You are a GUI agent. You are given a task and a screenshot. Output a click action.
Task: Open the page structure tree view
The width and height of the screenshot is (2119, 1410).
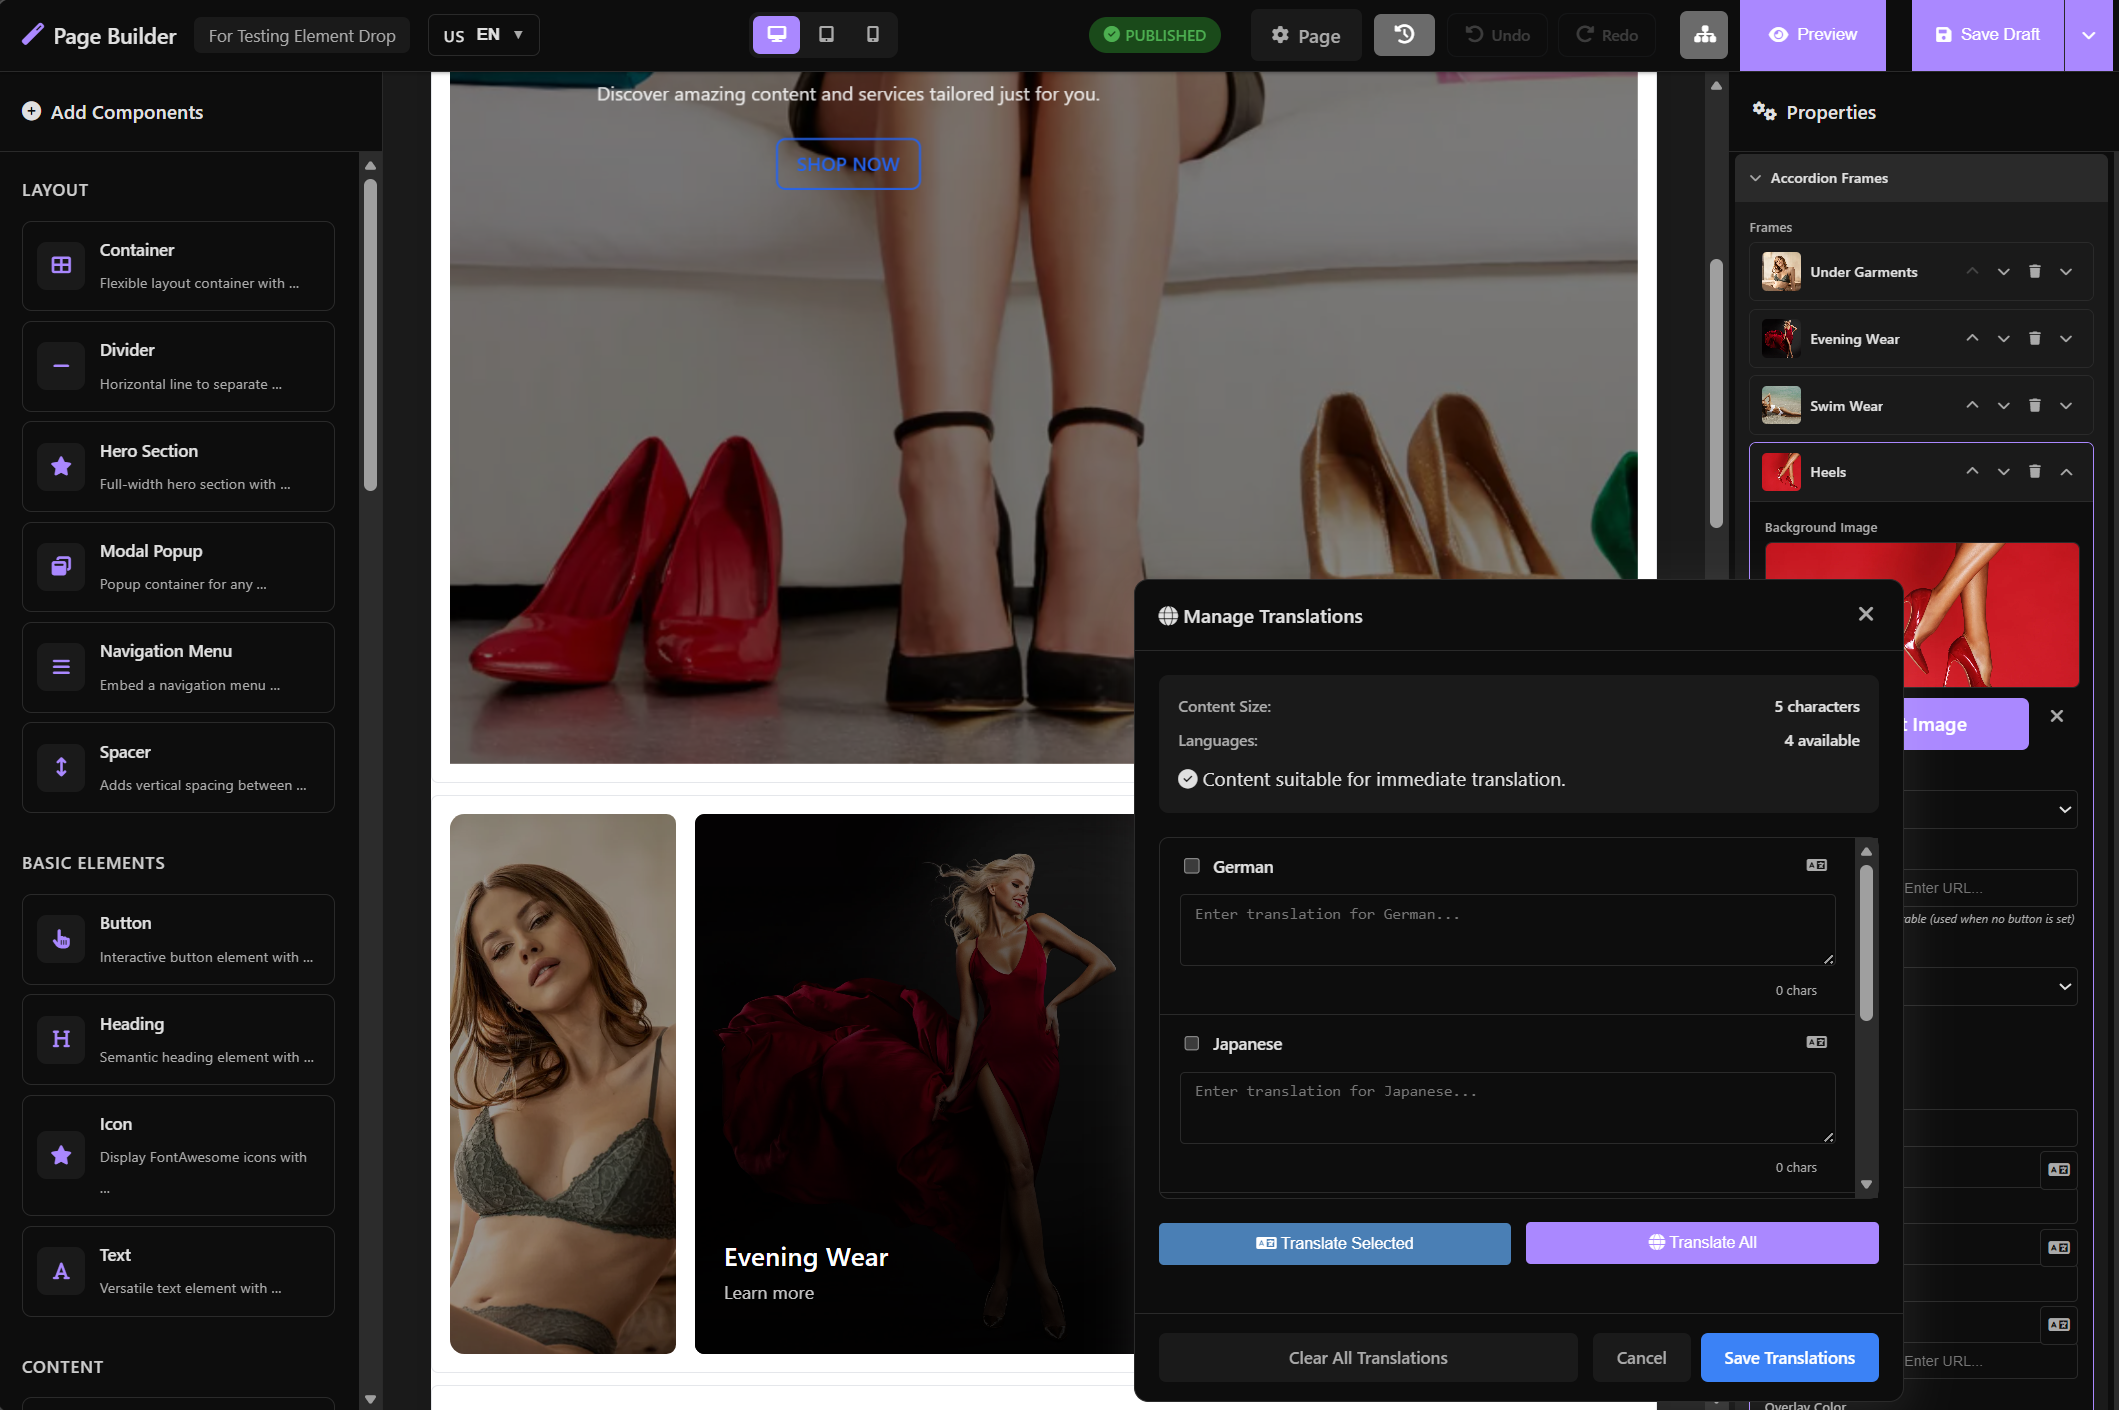click(x=1703, y=34)
